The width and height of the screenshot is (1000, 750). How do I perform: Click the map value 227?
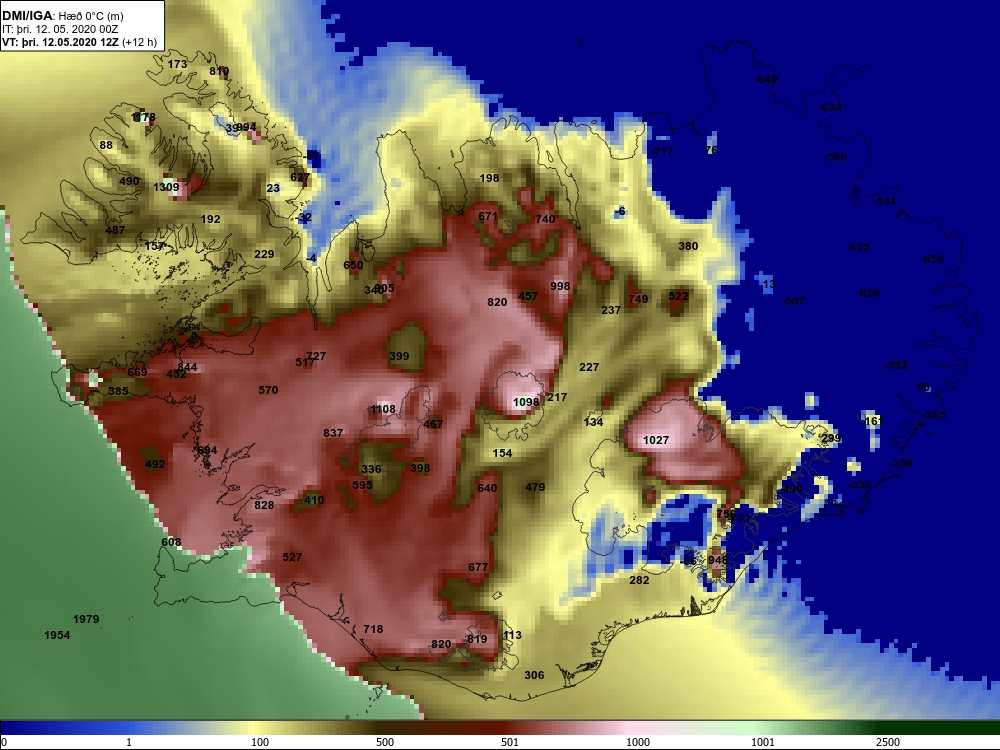coord(589,367)
